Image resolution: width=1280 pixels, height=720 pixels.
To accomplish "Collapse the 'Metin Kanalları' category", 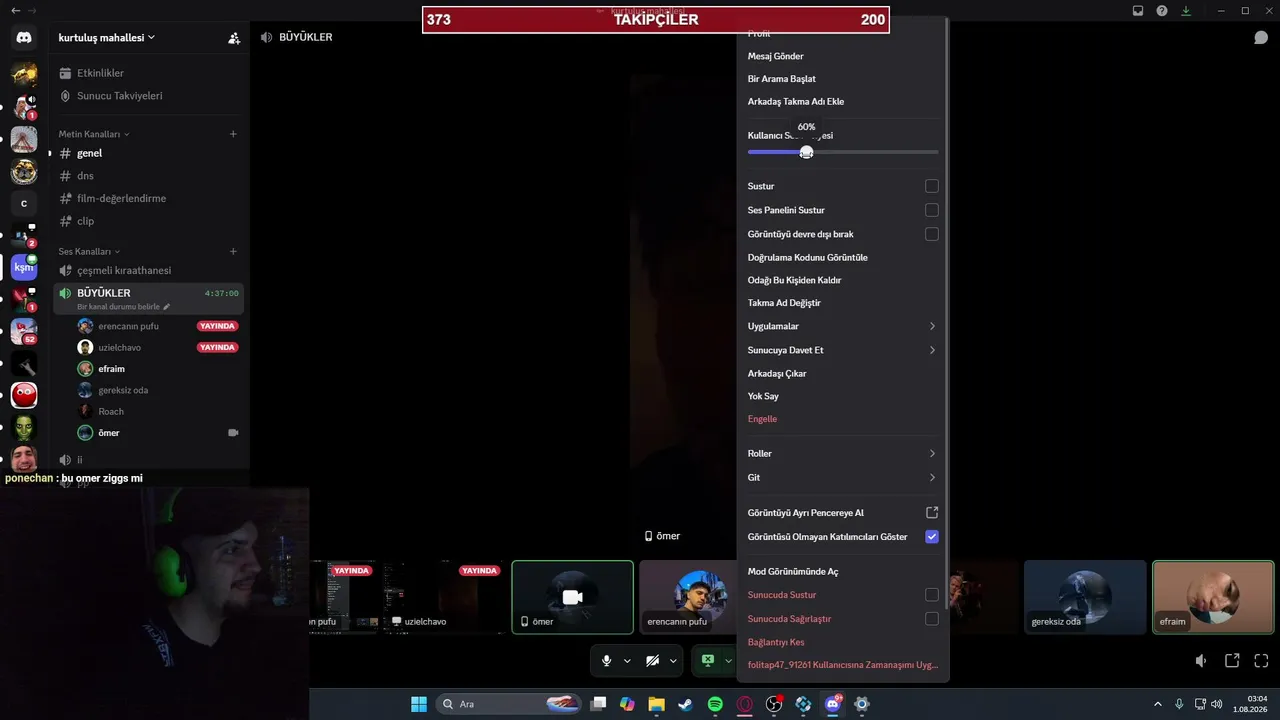I will tap(94, 134).
